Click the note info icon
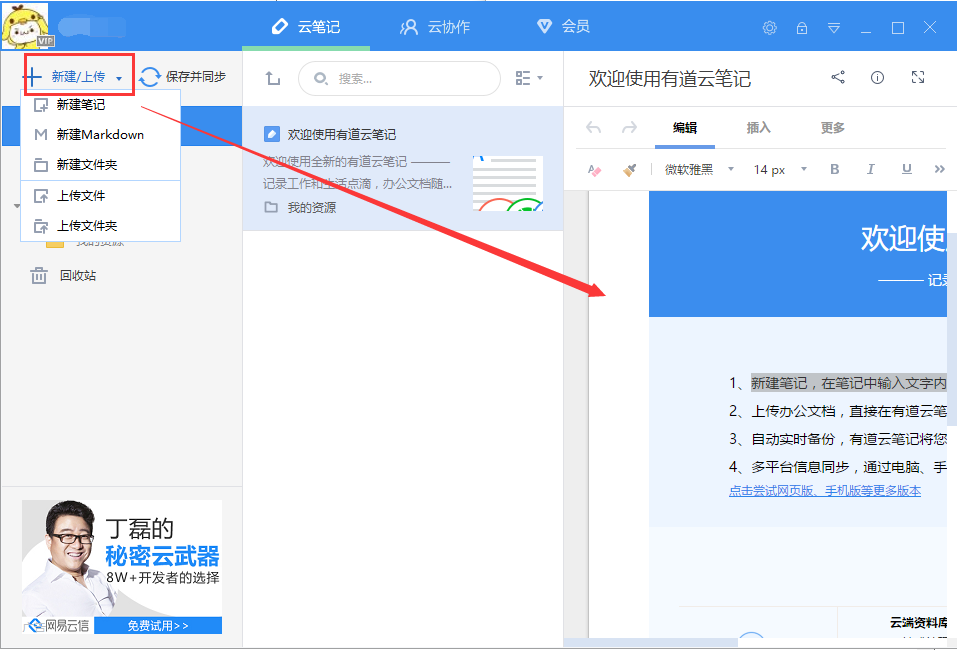The width and height of the screenshot is (957, 650). tap(877, 77)
